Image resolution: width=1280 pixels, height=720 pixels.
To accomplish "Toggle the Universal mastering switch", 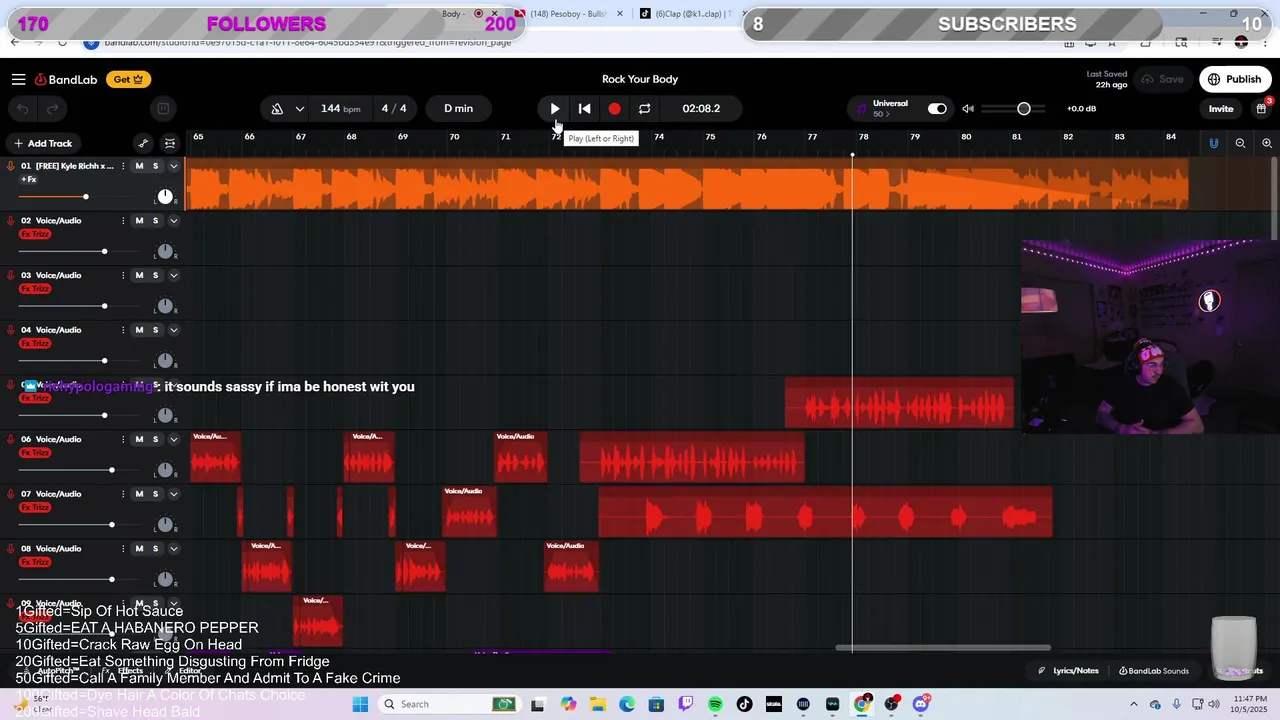I will click(x=937, y=108).
